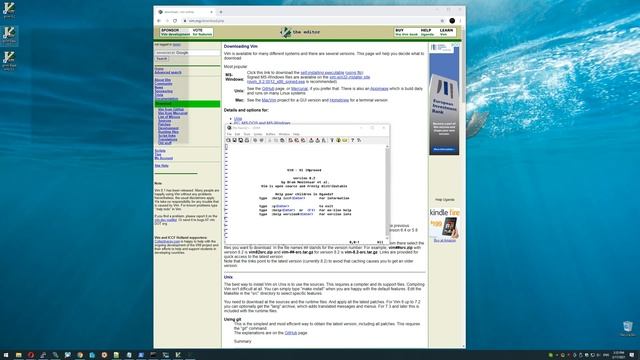Open File menu in gVim window

click(229, 134)
